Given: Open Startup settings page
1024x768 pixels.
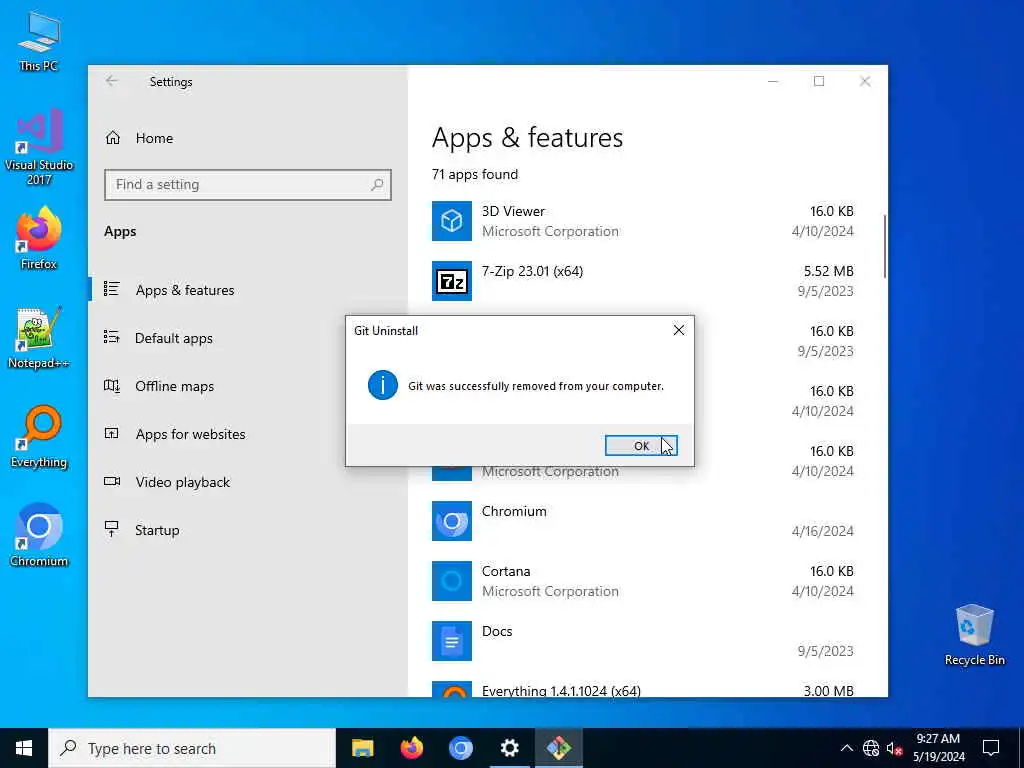Looking at the screenshot, I should [x=157, y=530].
